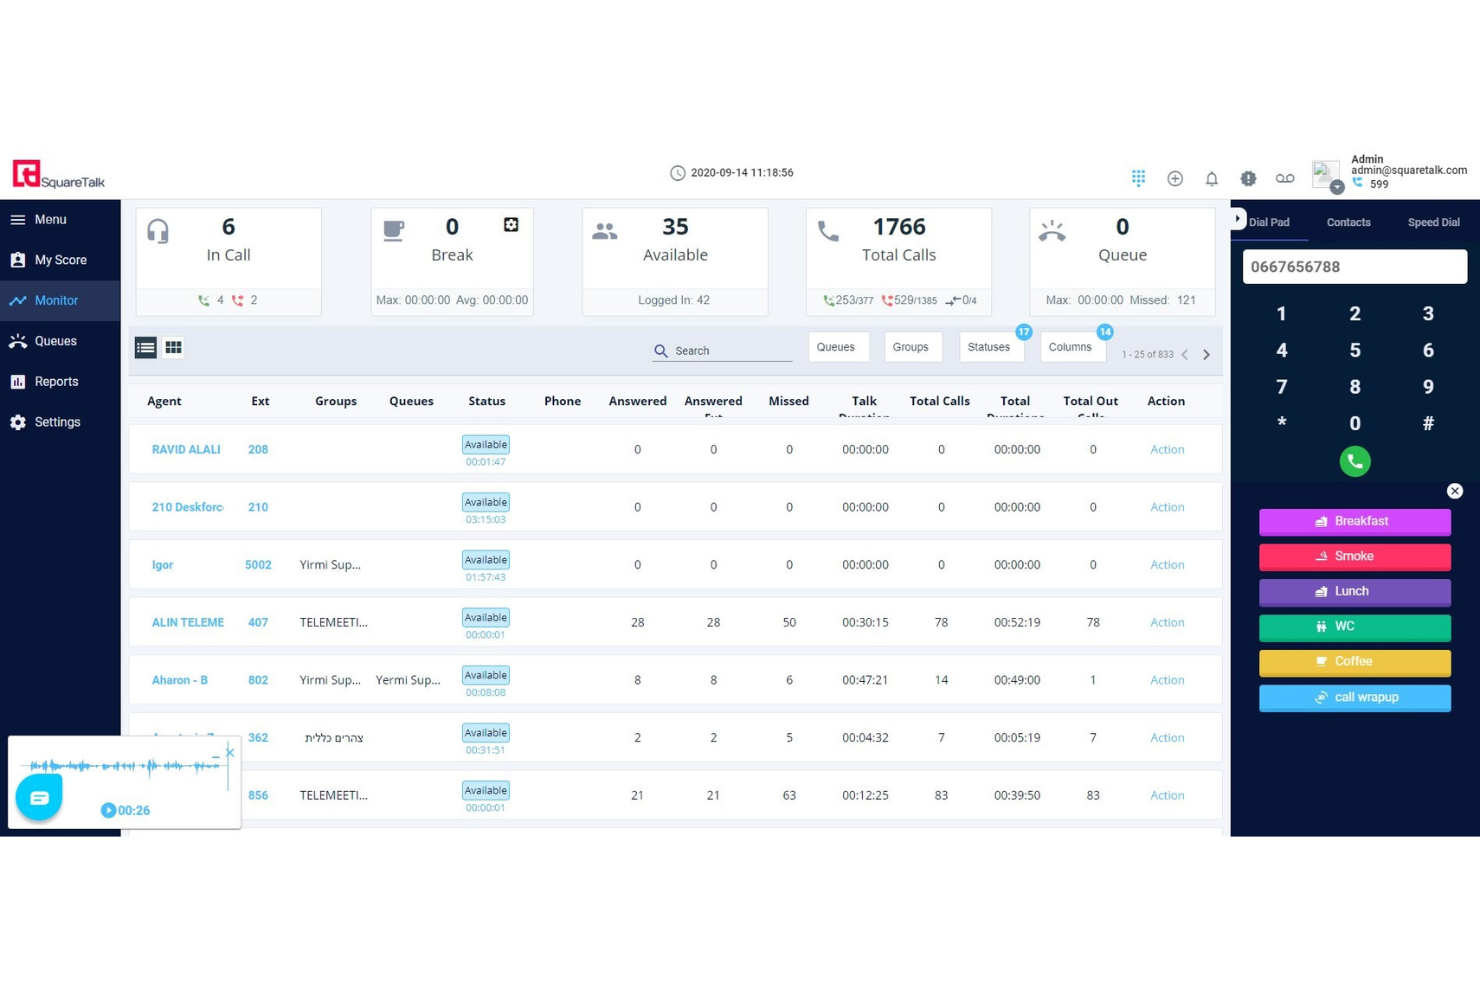The width and height of the screenshot is (1480, 987).
Task: Open the dial pad icon in the top bar
Action: [1138, 177]
